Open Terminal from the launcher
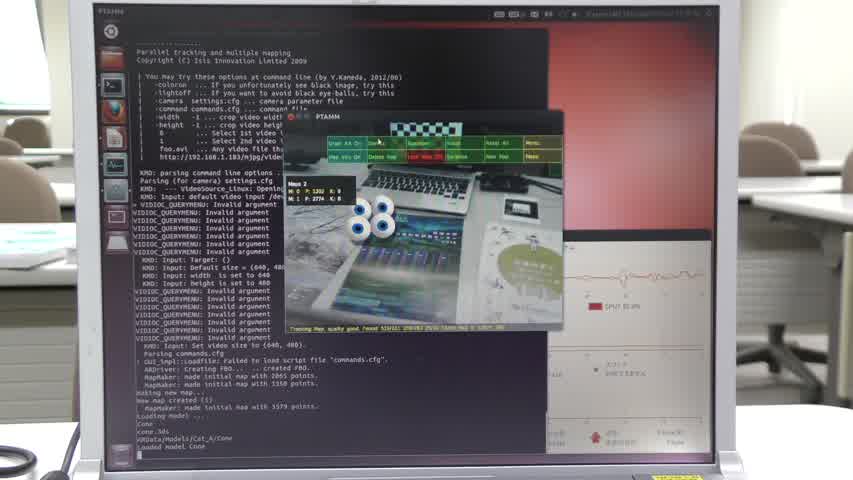The width and height of the screenshot is (853, 480). 113,86
